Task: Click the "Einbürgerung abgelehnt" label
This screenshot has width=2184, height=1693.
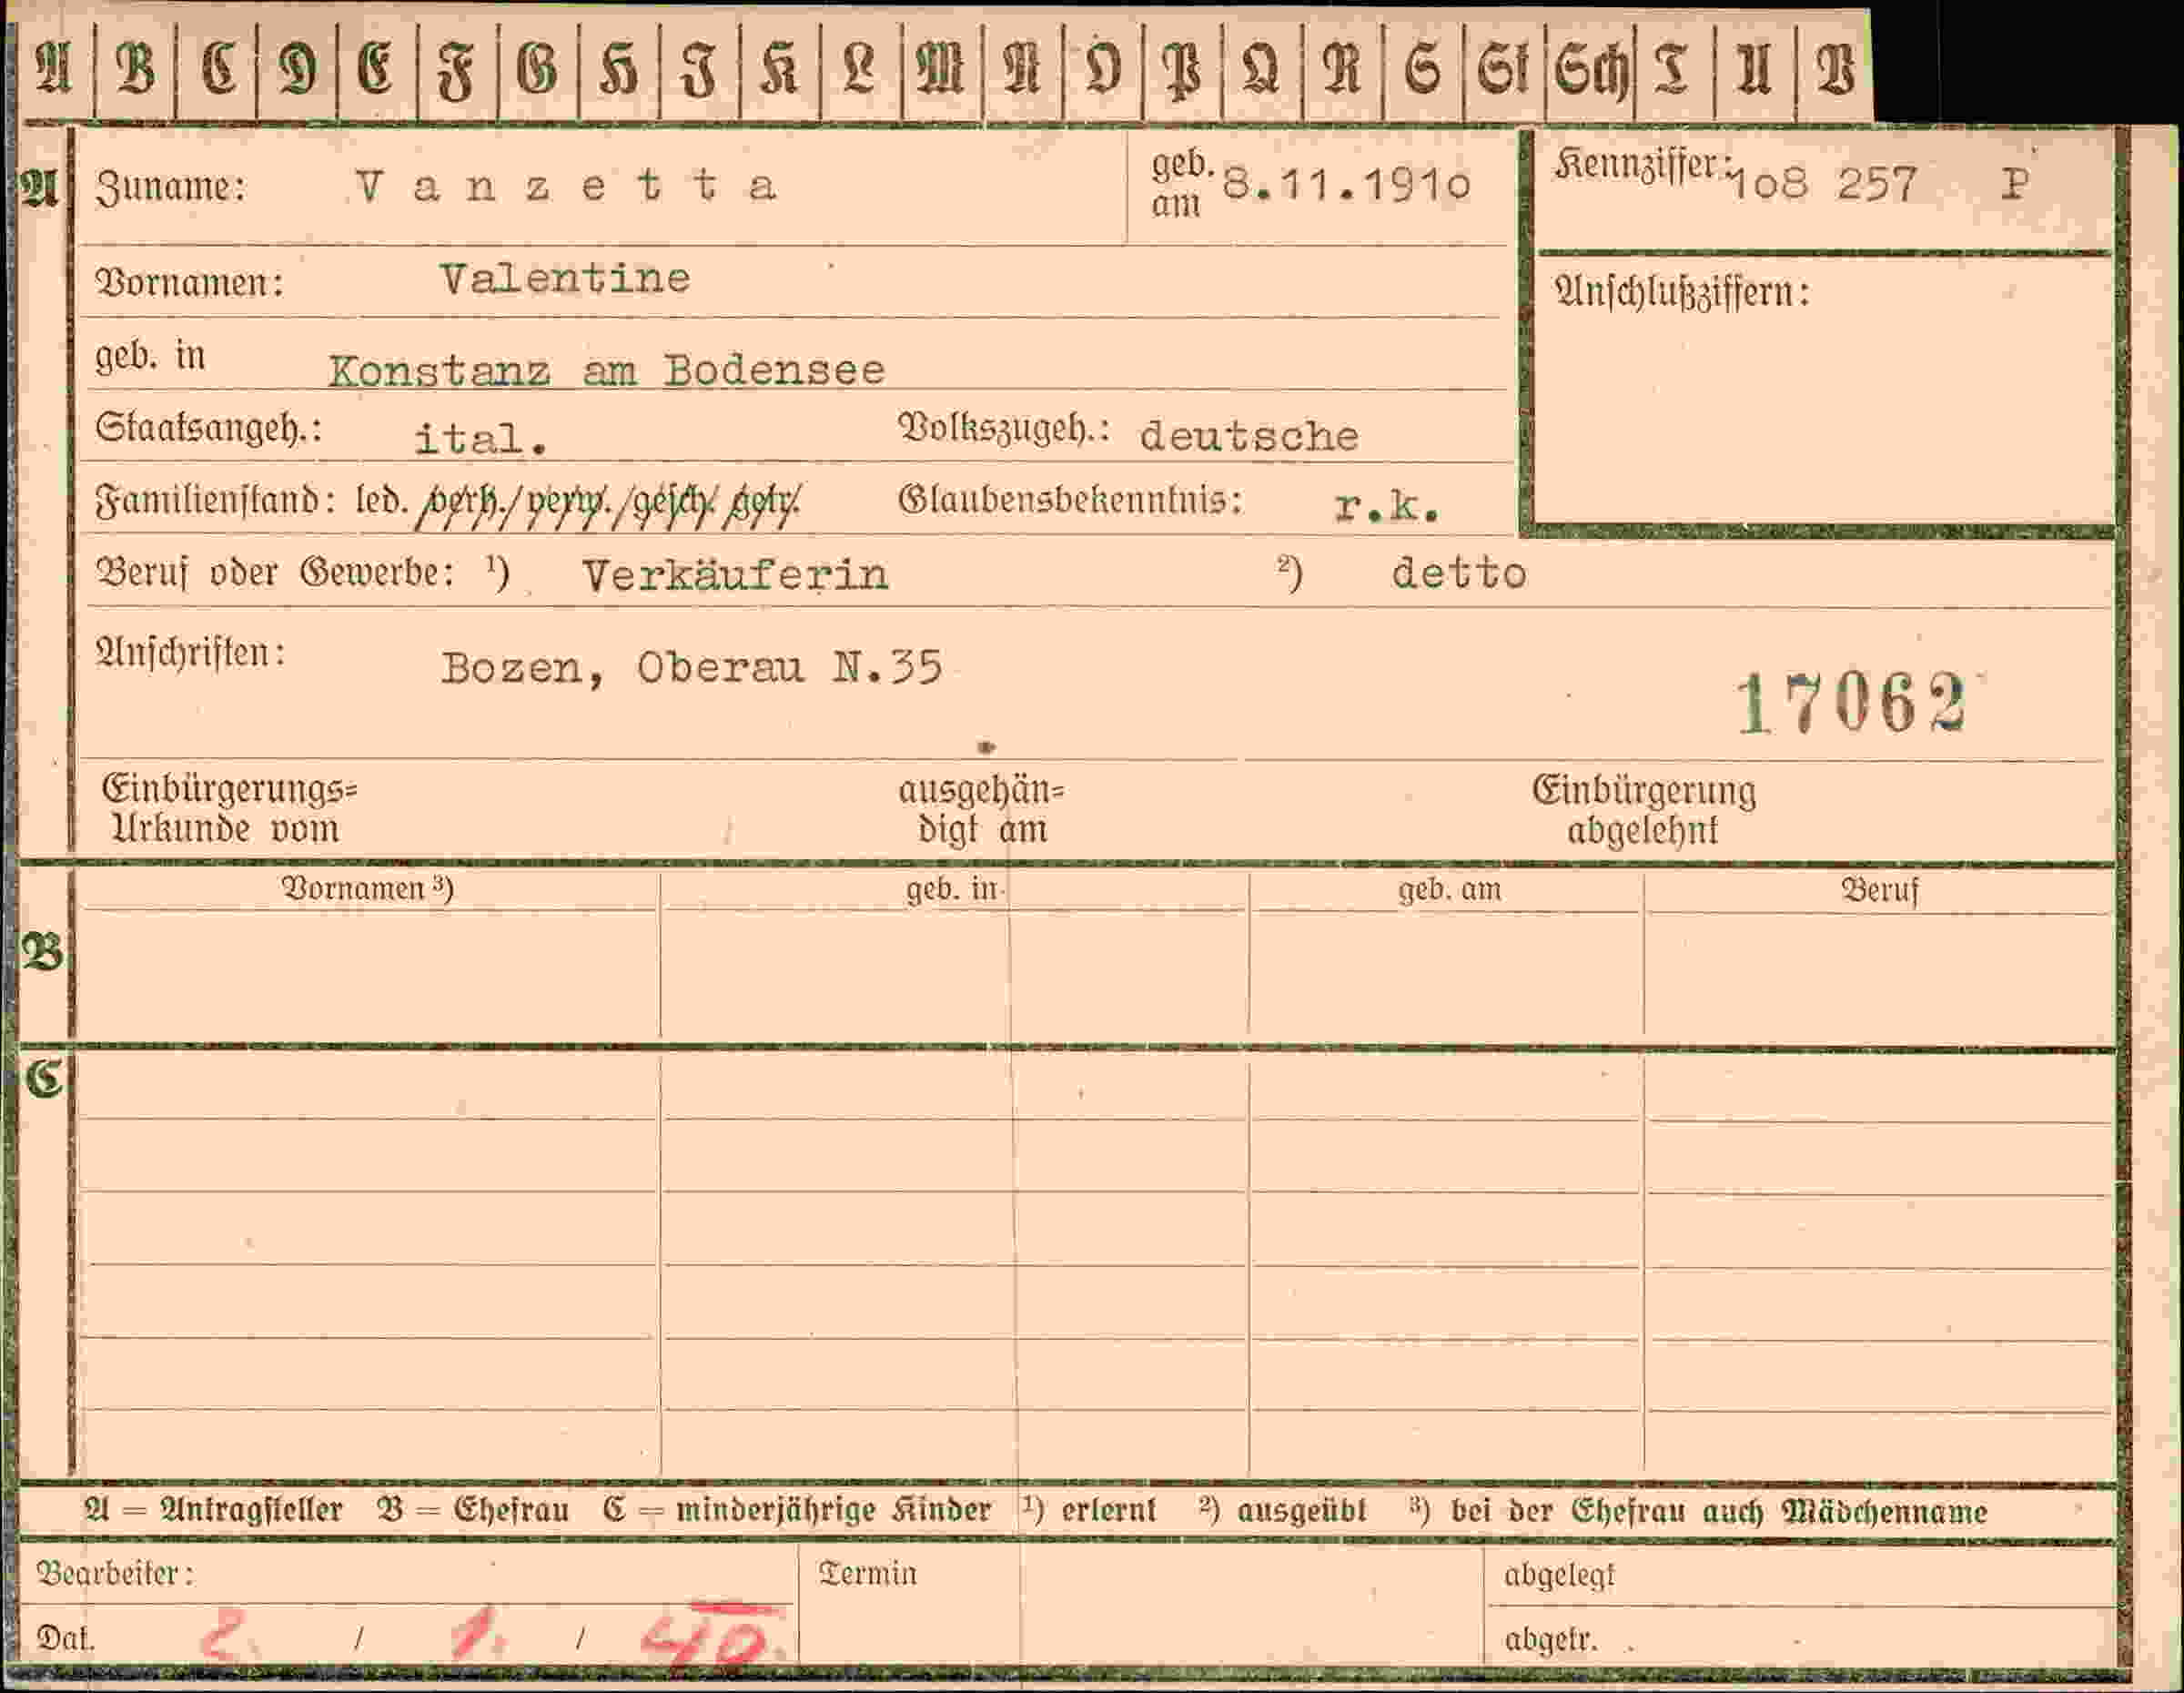Action: pyautogui.click(x=1644, y=811)
